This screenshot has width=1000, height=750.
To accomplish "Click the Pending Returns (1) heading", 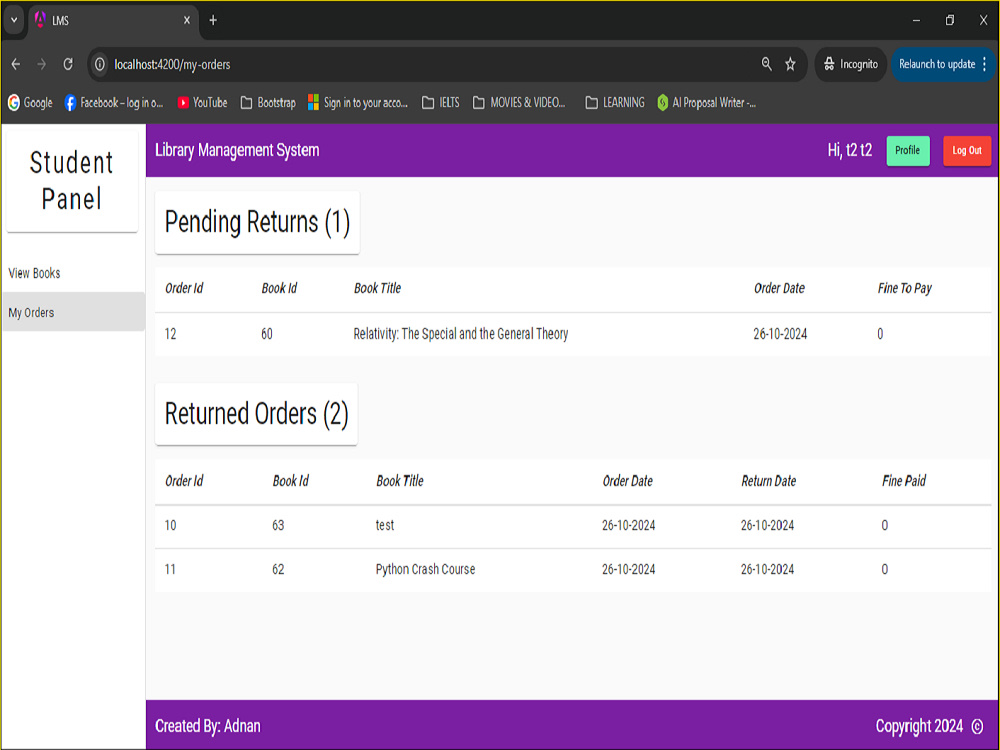I will point(257,222).
